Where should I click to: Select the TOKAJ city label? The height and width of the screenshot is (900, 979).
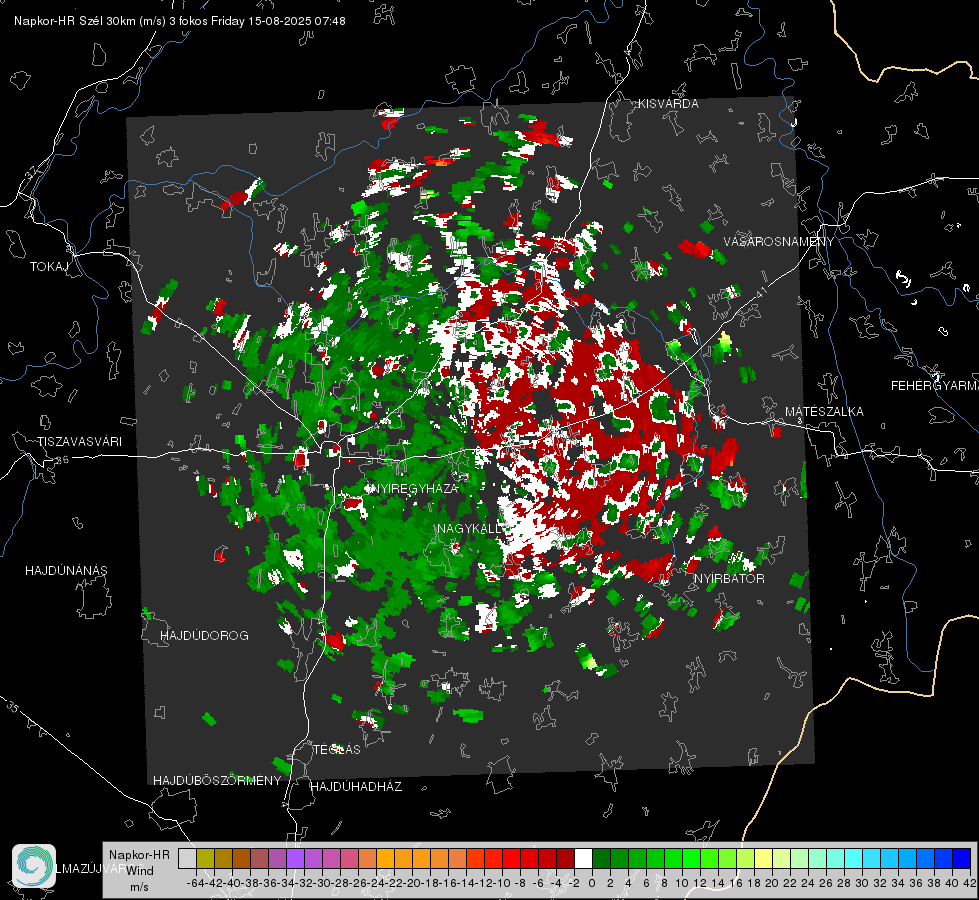point(49,267)
